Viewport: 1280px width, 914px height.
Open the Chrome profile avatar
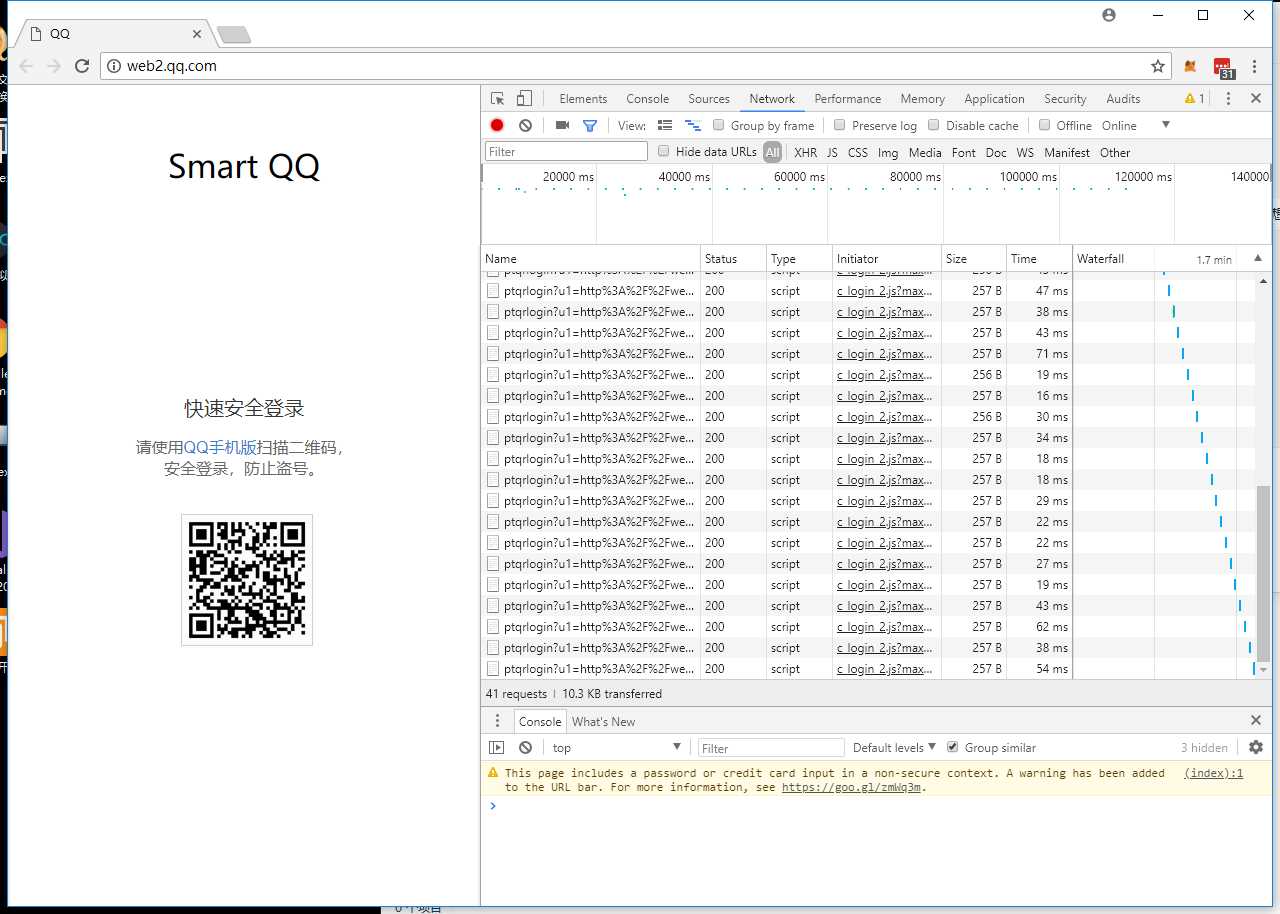(x=1108, y=15)
